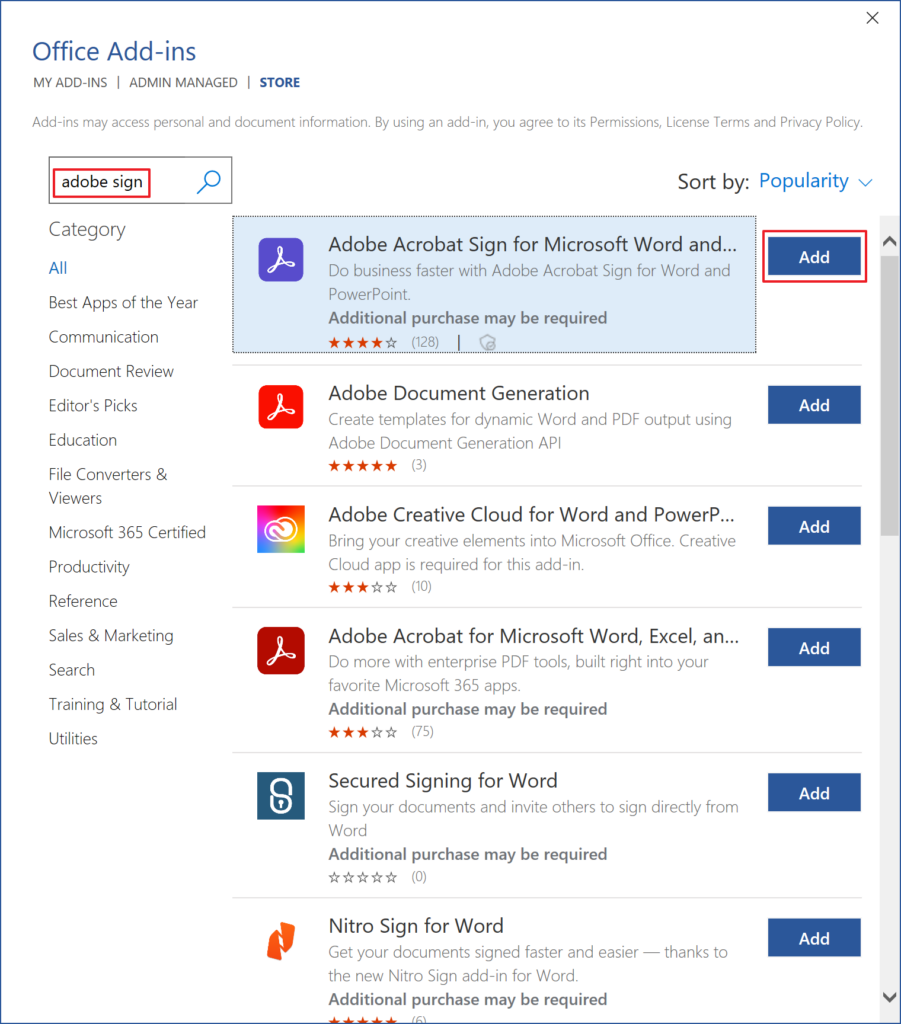Open the 'Adobe Acrobat Sign for Microsoft Word and...' title
901x1024 pixels.
[533, 244]
